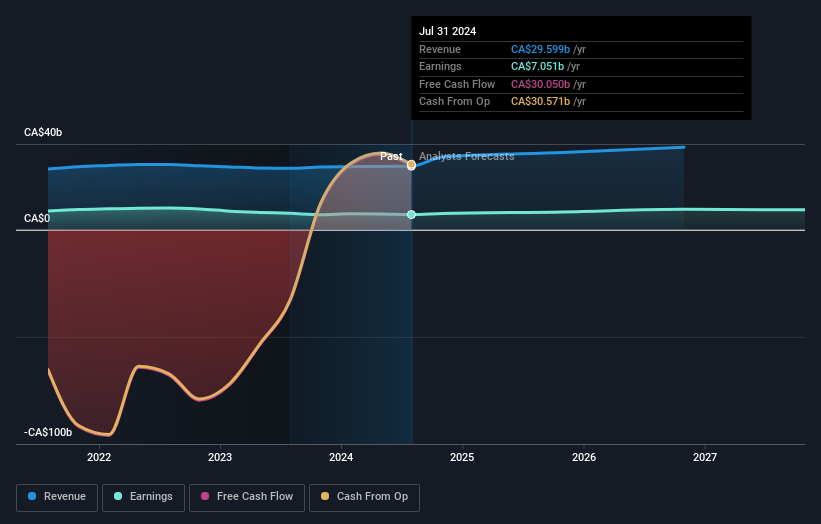This screenshot has width=821, height=524.
Task: Click the Past label on chart
Action: pyautogui.click(x=391, y=157)
